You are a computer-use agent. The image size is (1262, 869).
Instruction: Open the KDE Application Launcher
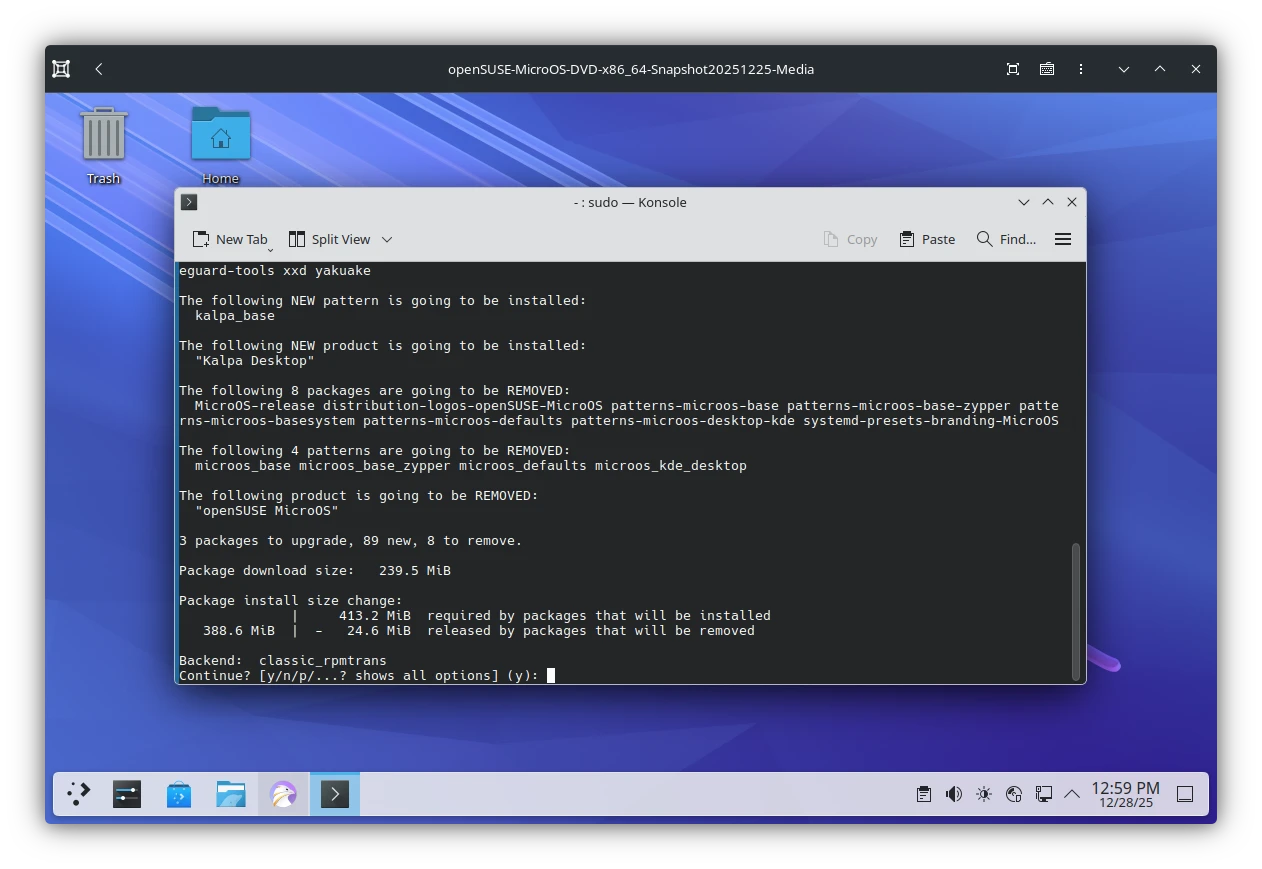[77, 794]
